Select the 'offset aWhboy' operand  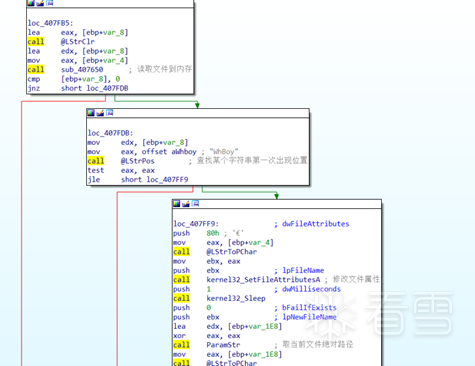169,152
